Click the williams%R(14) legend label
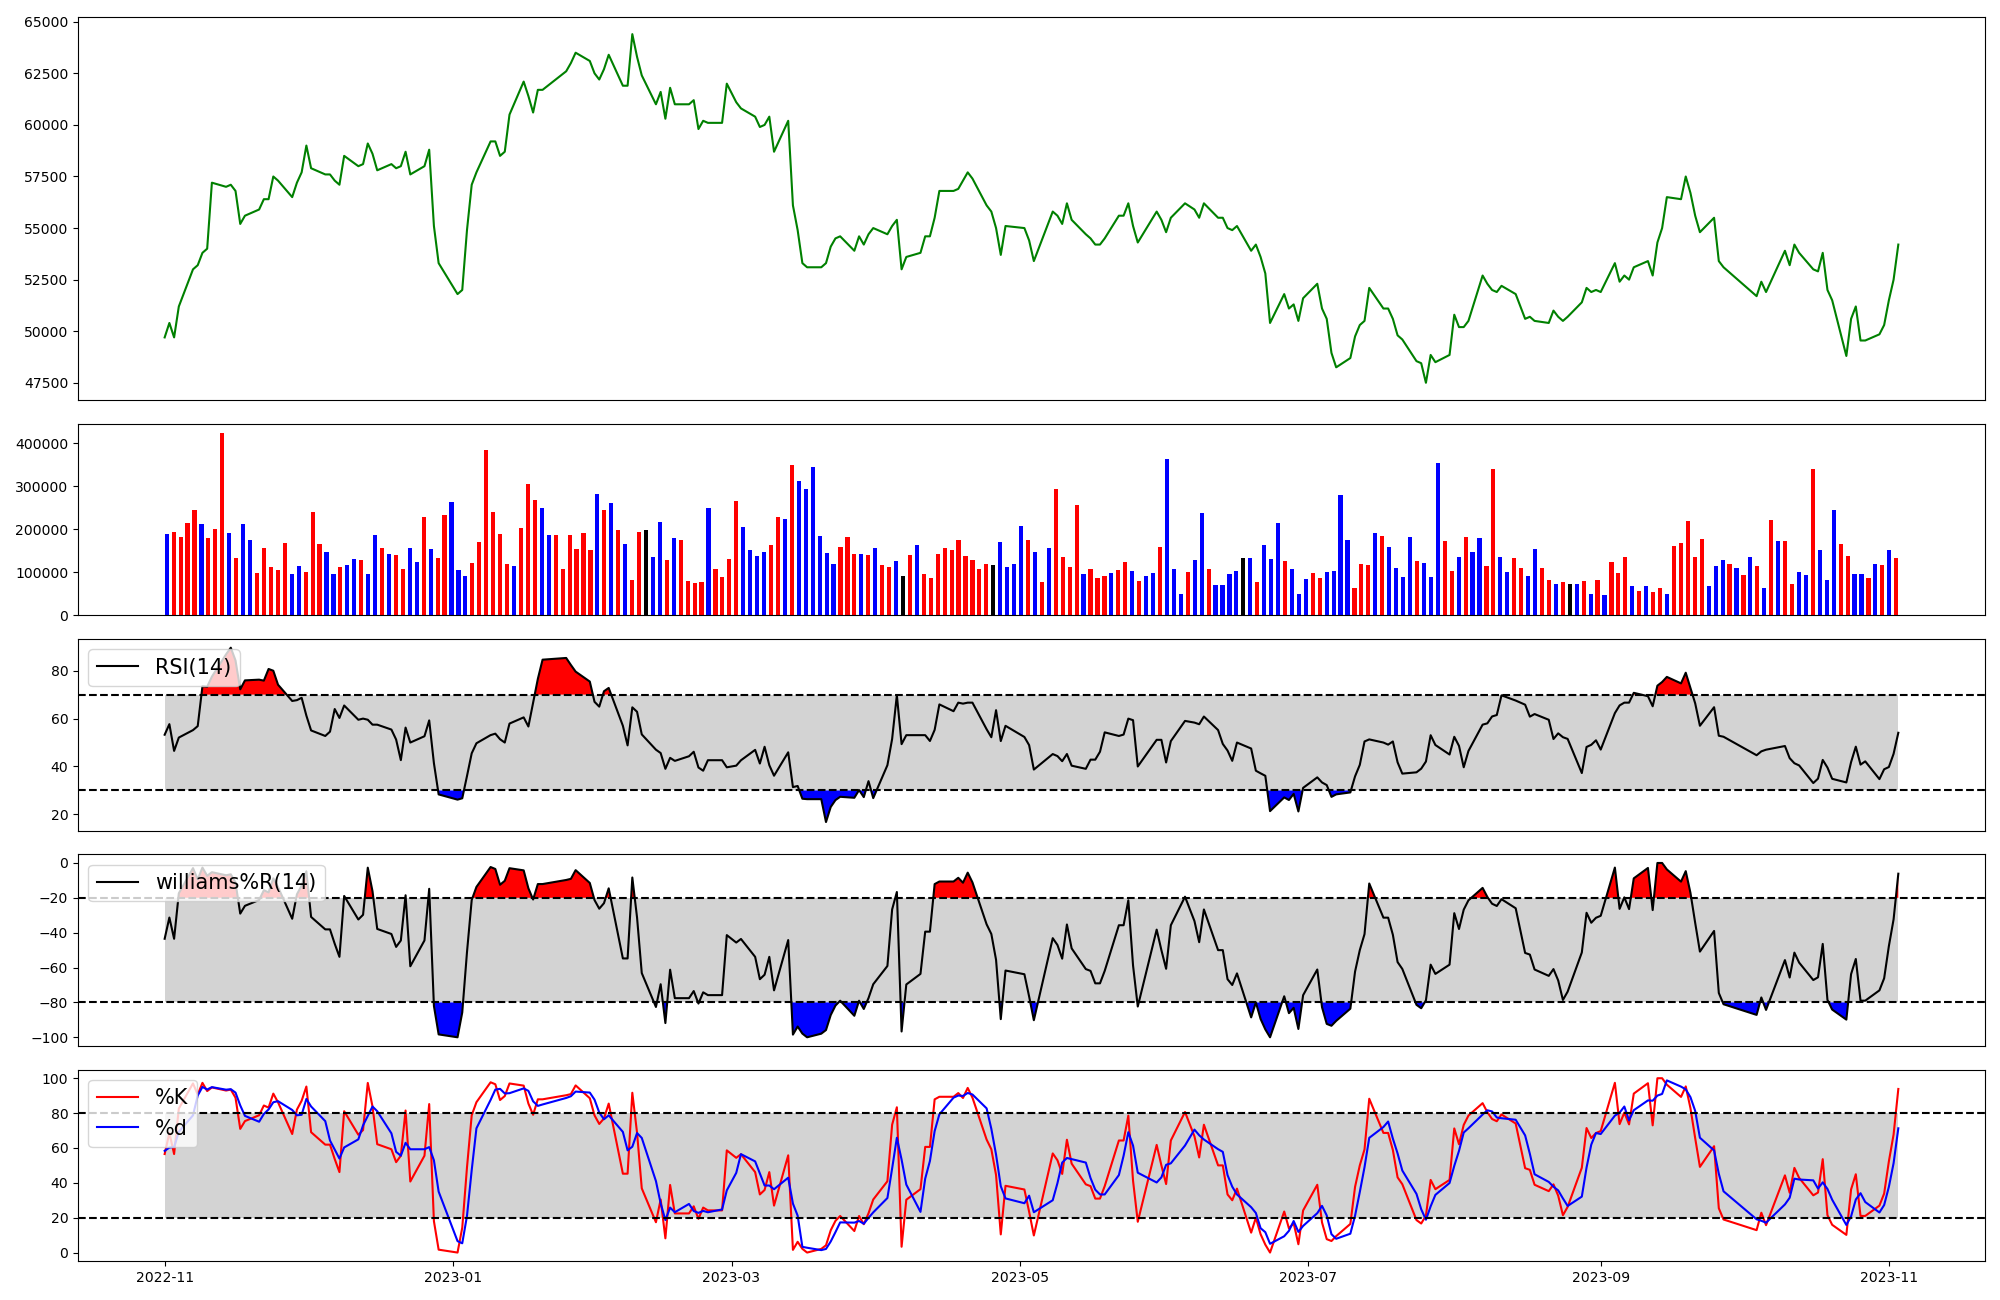Screen dimensions: 2000x1300 pyautogui.click(x=235, y=882)
